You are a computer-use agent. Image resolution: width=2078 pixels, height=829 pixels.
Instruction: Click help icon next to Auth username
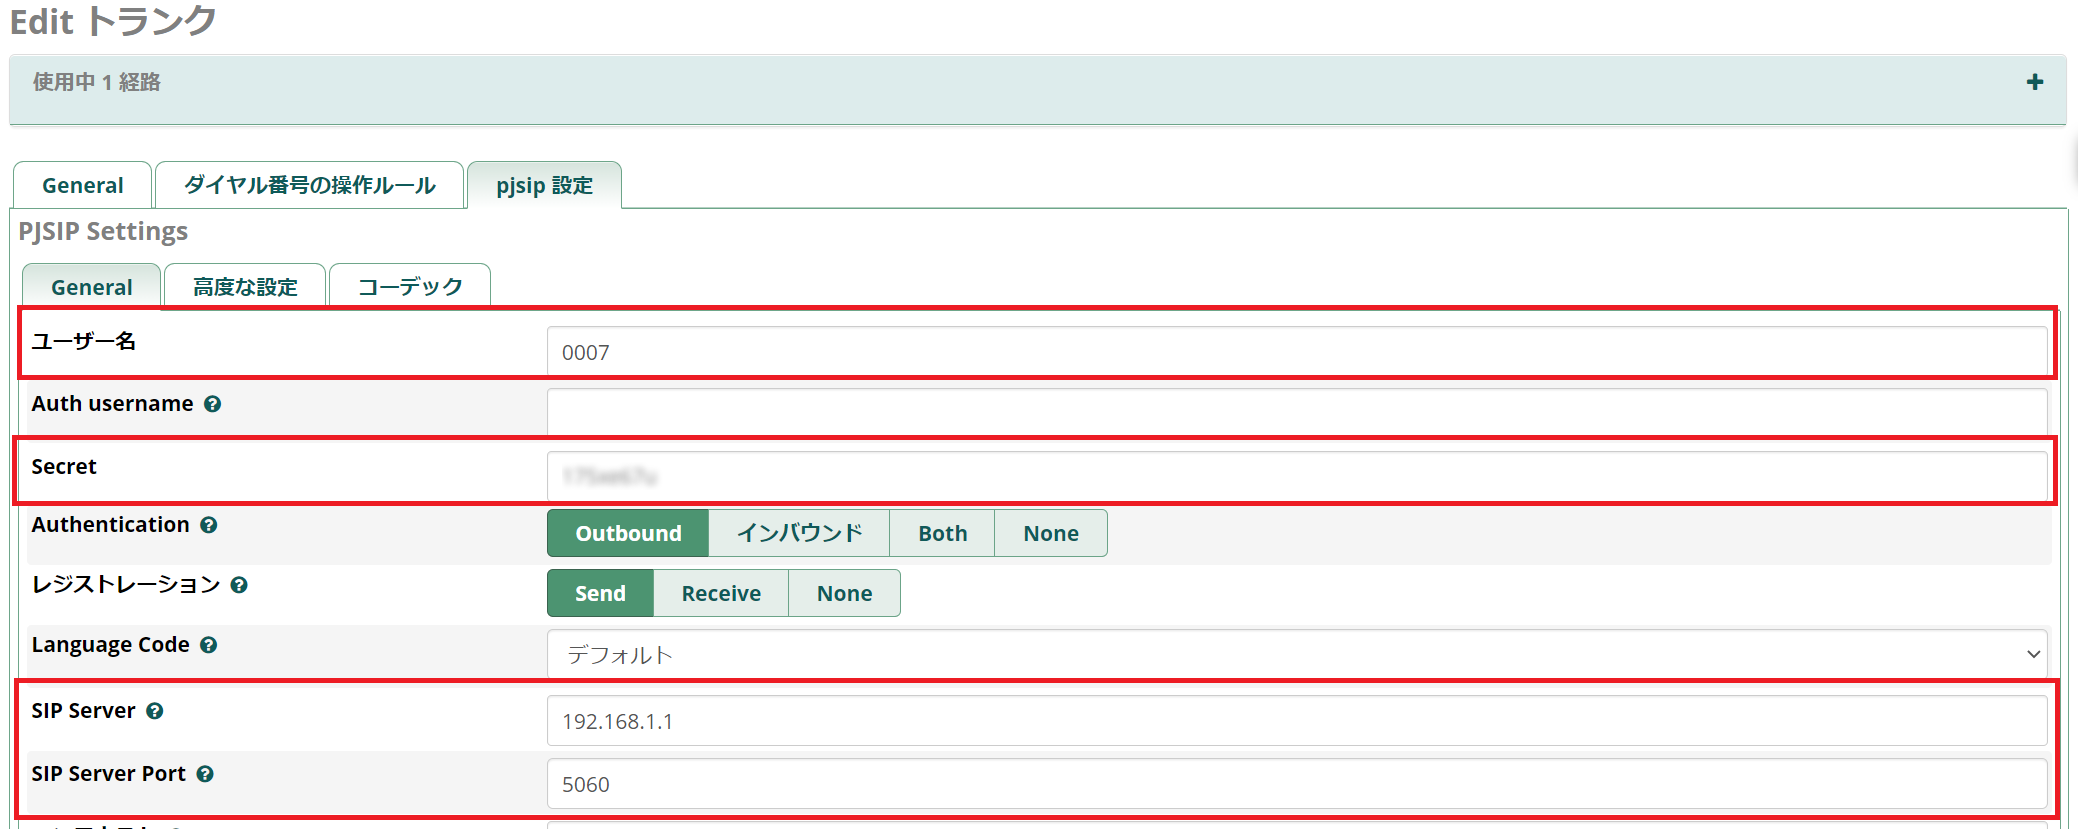tap(212, 404)
